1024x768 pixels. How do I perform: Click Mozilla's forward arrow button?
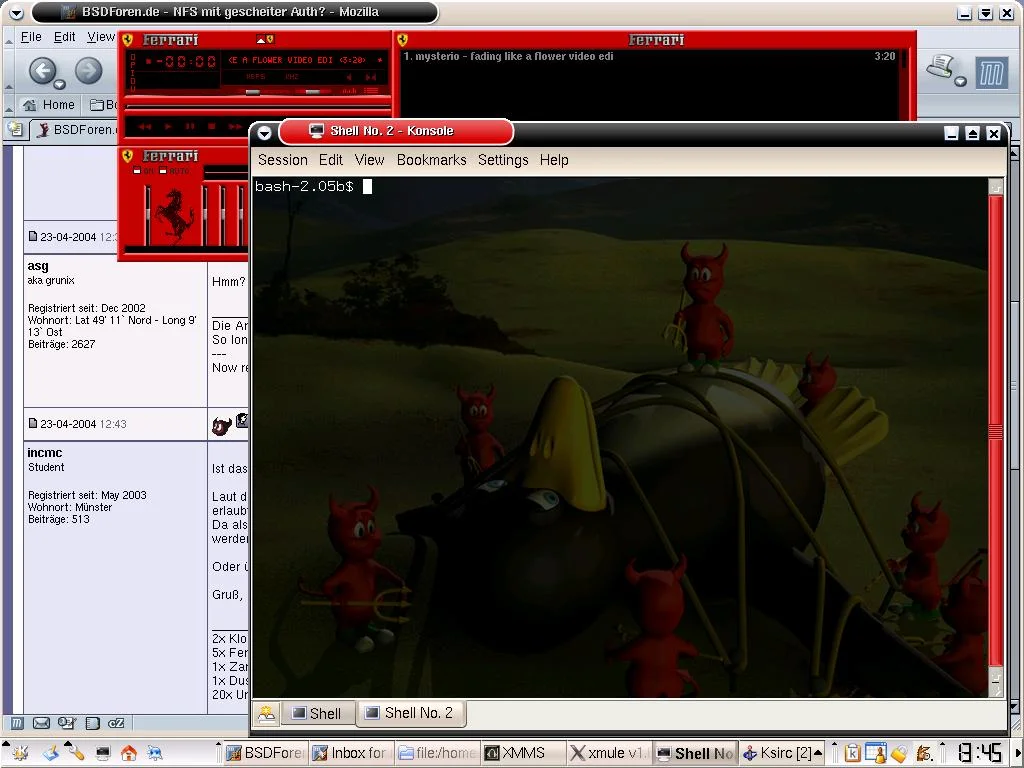pyautogui.click(x=88, y=70)
